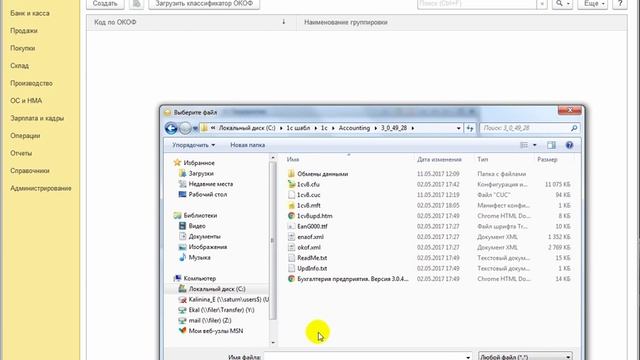Open Справочники section
This screenshot has width=640, height=360.
point(30,171)
